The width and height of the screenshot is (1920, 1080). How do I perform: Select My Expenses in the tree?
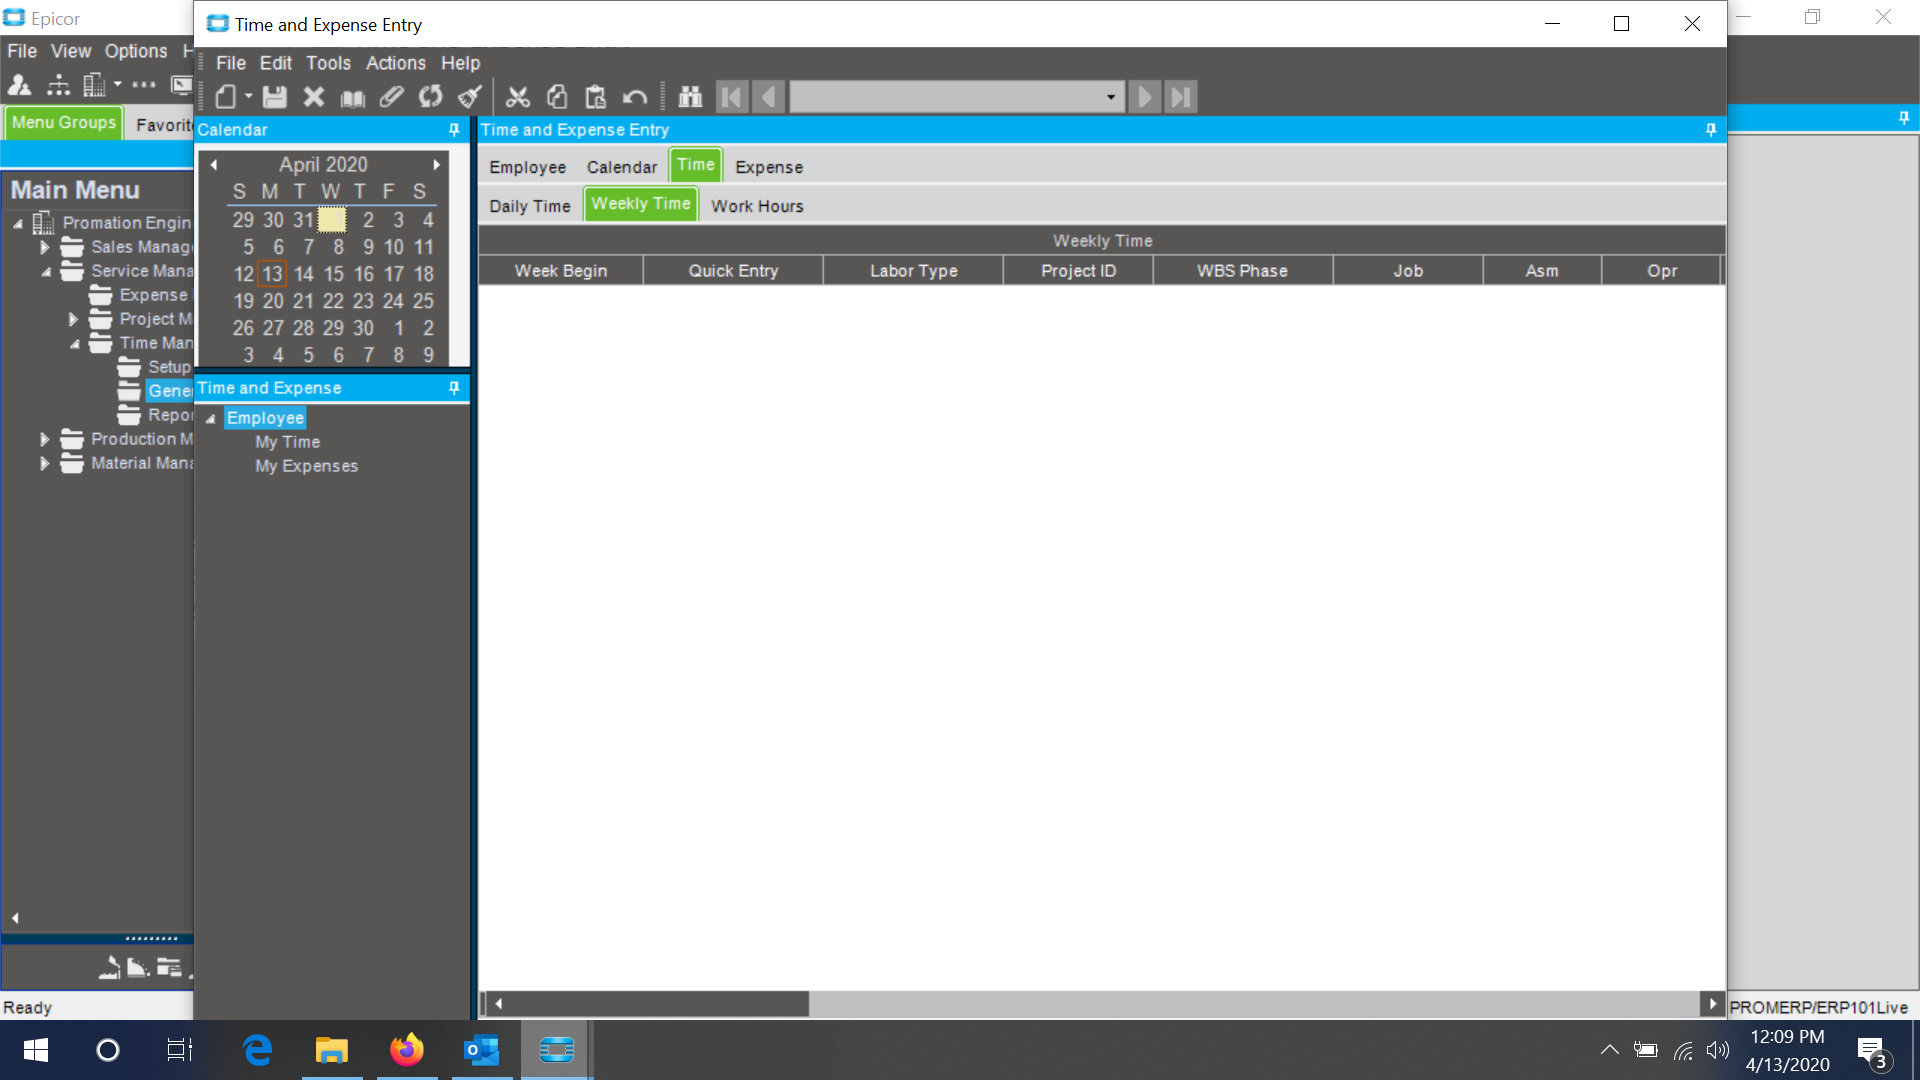(x=306, y=466)
